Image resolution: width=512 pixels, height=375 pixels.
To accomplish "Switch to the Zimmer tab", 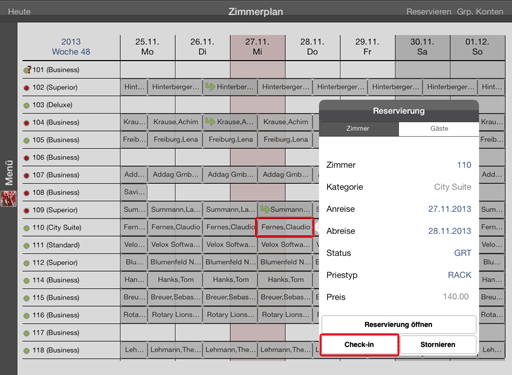I will pyautogui.click(x=359, y=129).
